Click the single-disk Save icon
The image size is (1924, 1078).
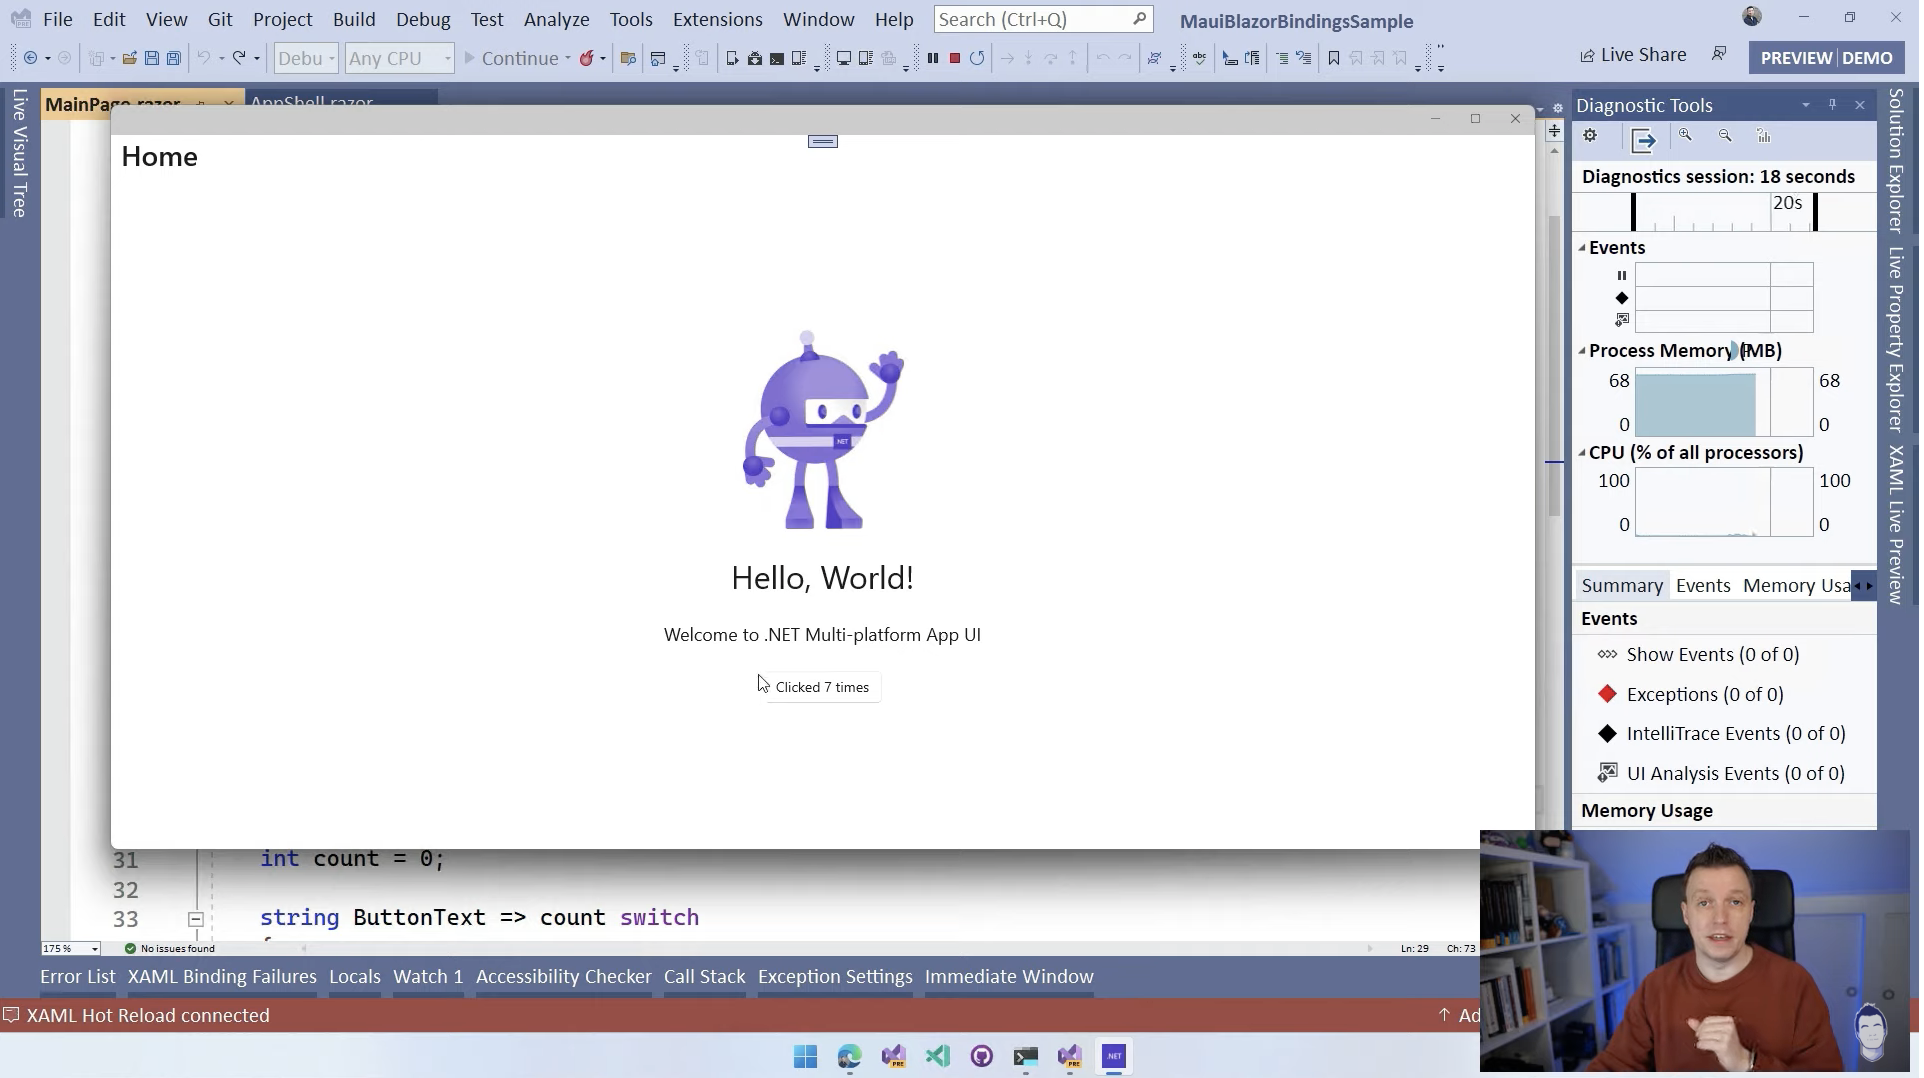tap(151, 58)
